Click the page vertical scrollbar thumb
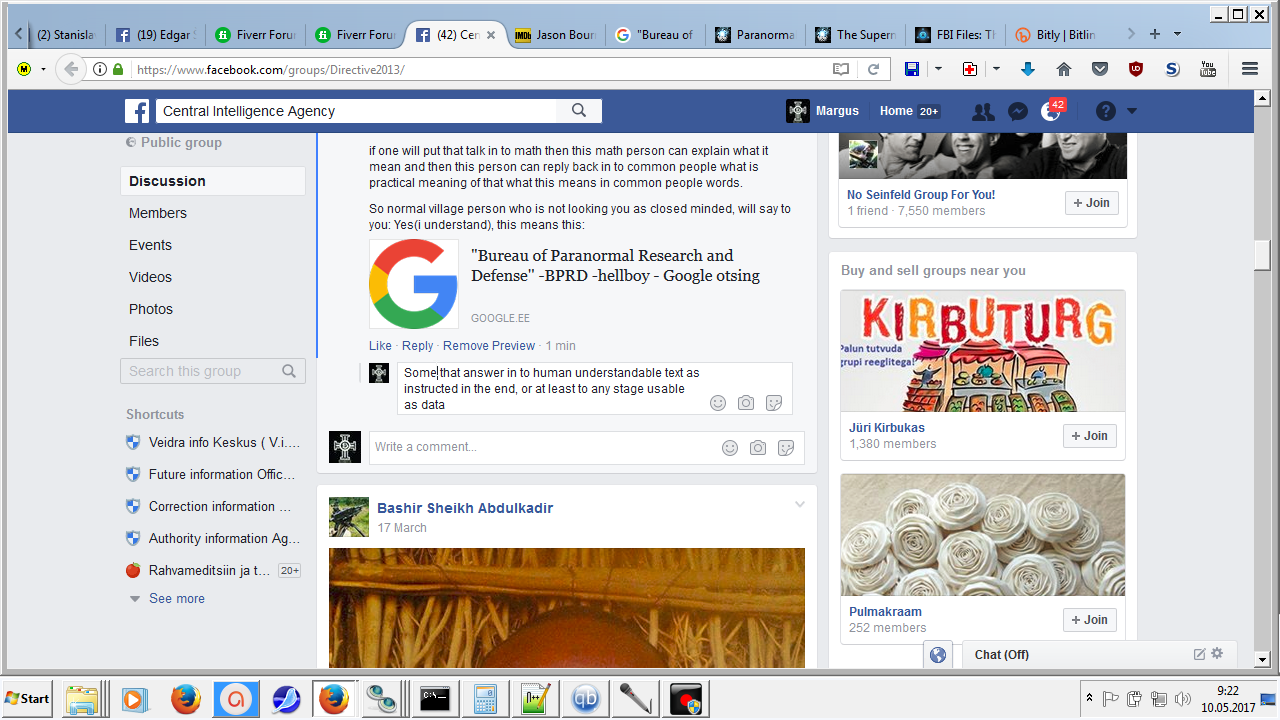This screenshot has height=720, width=1280. [x=1263, y=254]
